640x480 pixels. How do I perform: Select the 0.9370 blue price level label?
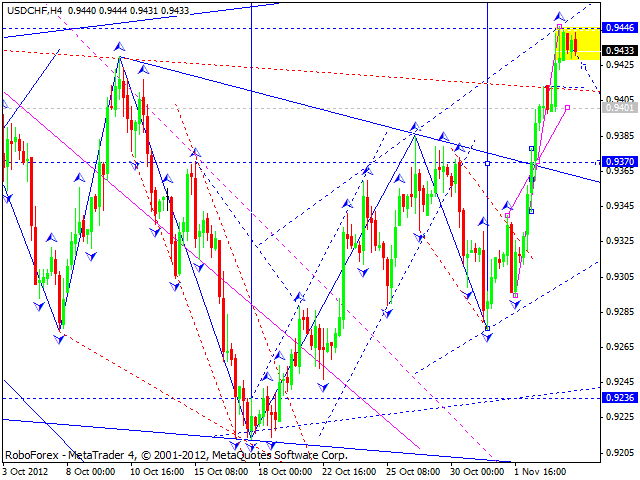point(620,162)
